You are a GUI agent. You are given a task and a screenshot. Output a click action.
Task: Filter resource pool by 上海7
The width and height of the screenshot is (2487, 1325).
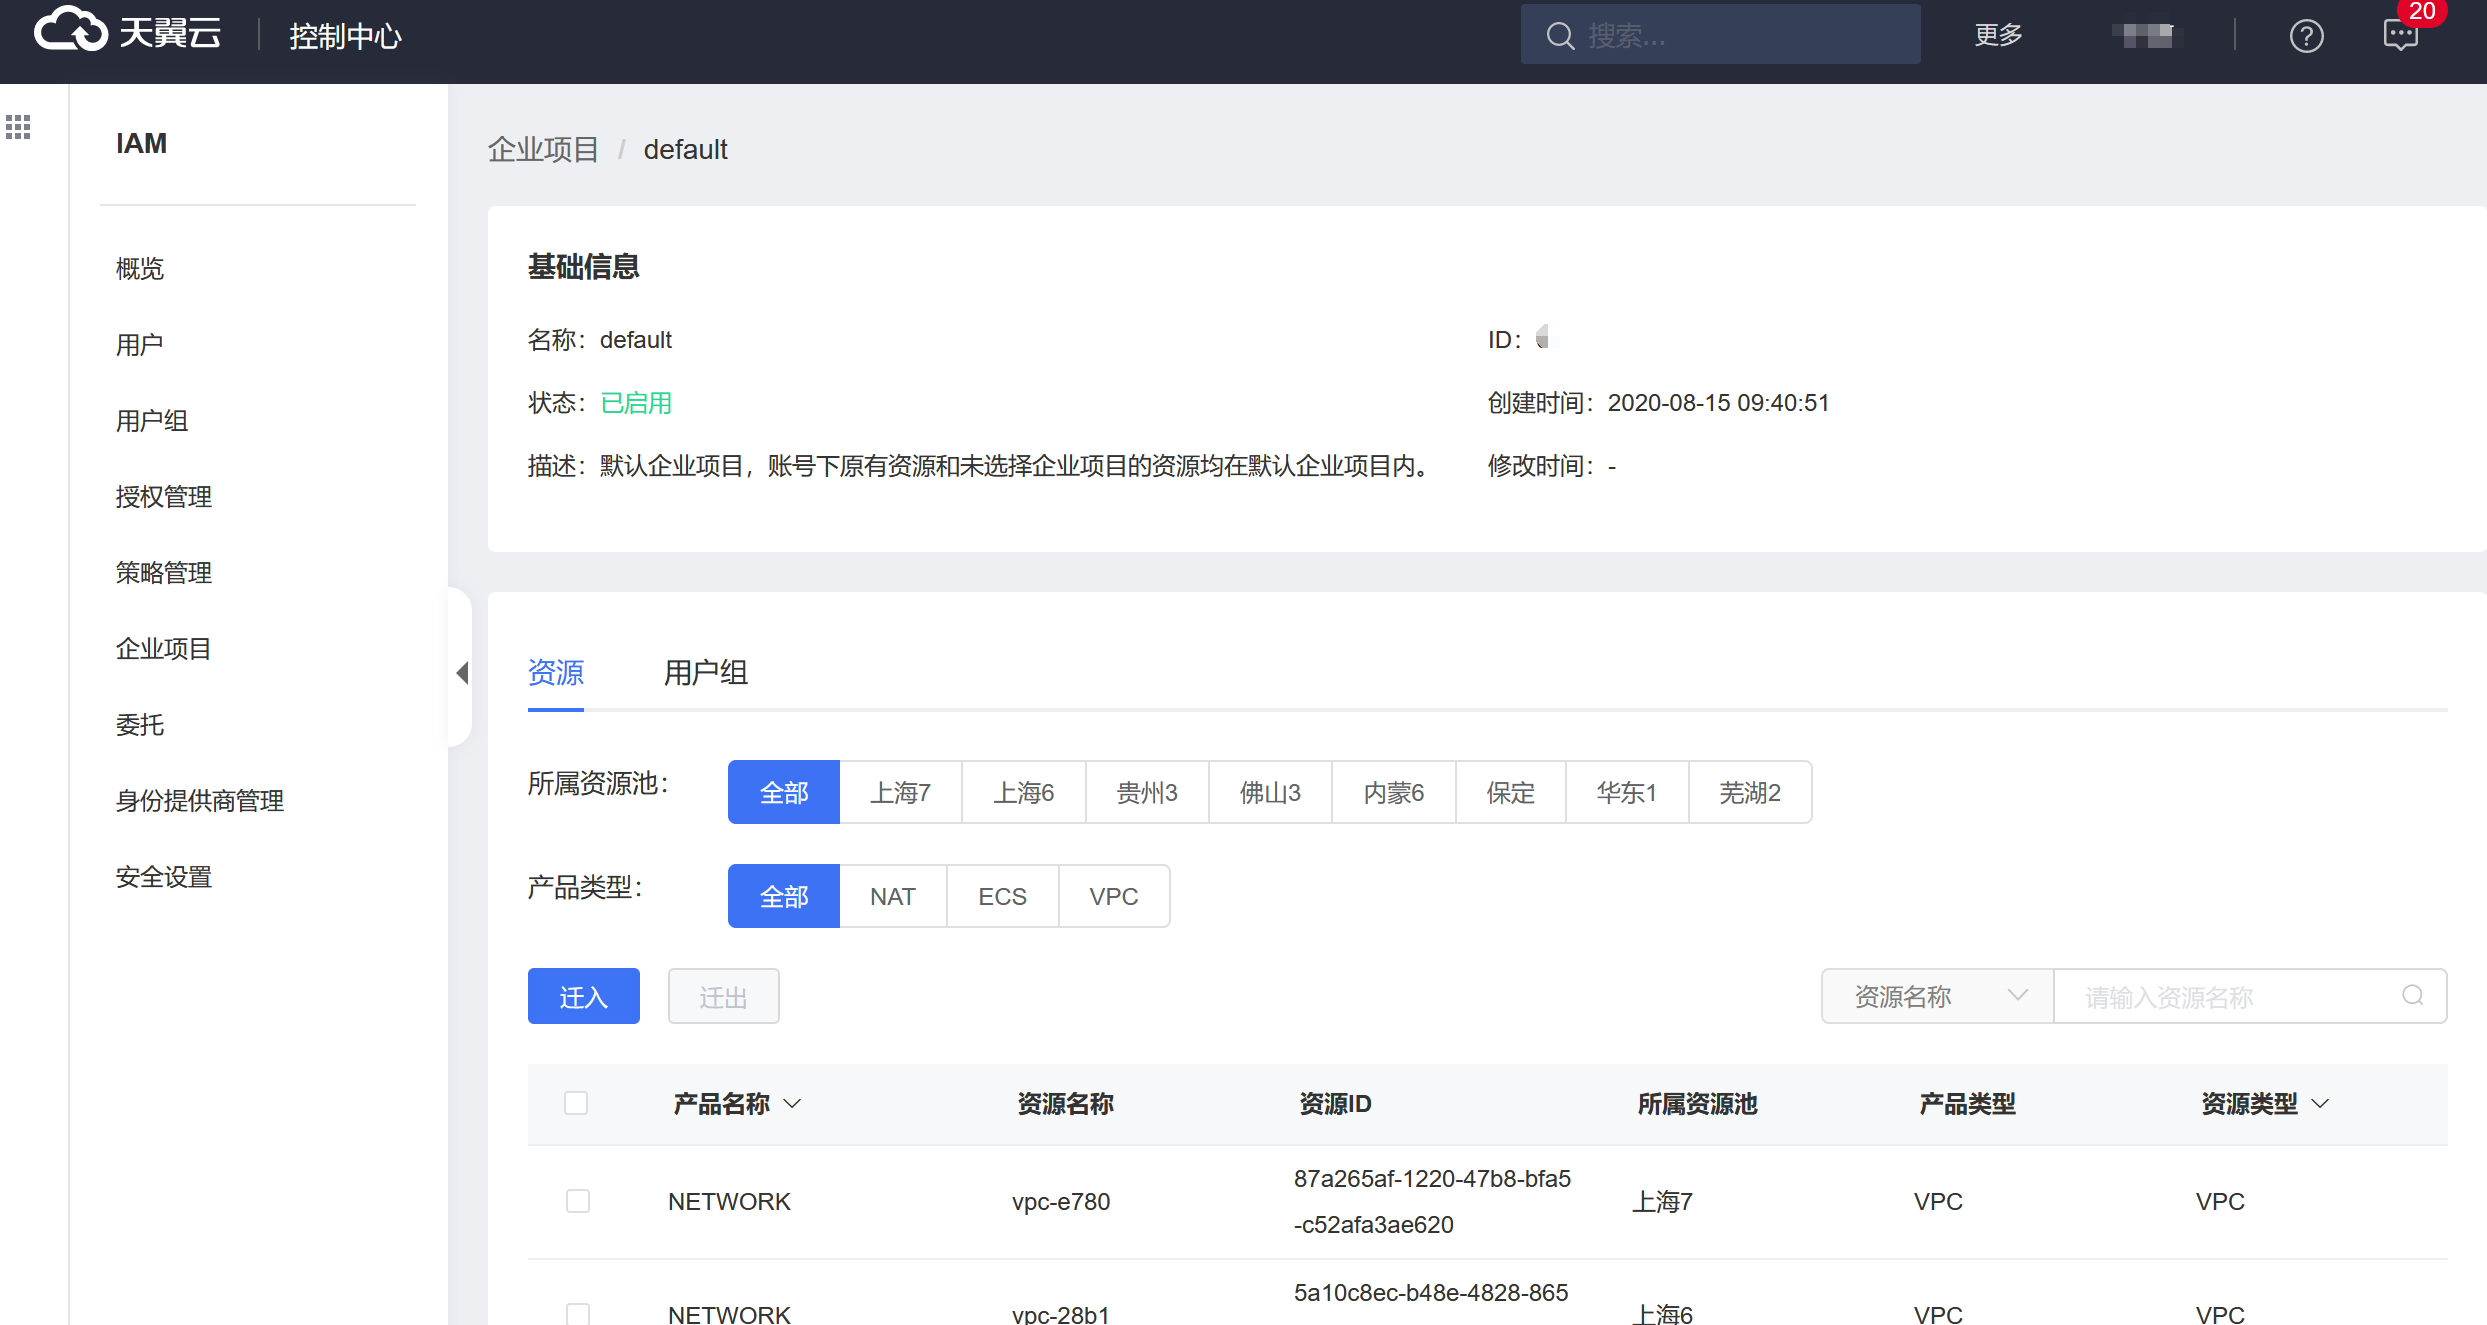coord(901,792)
